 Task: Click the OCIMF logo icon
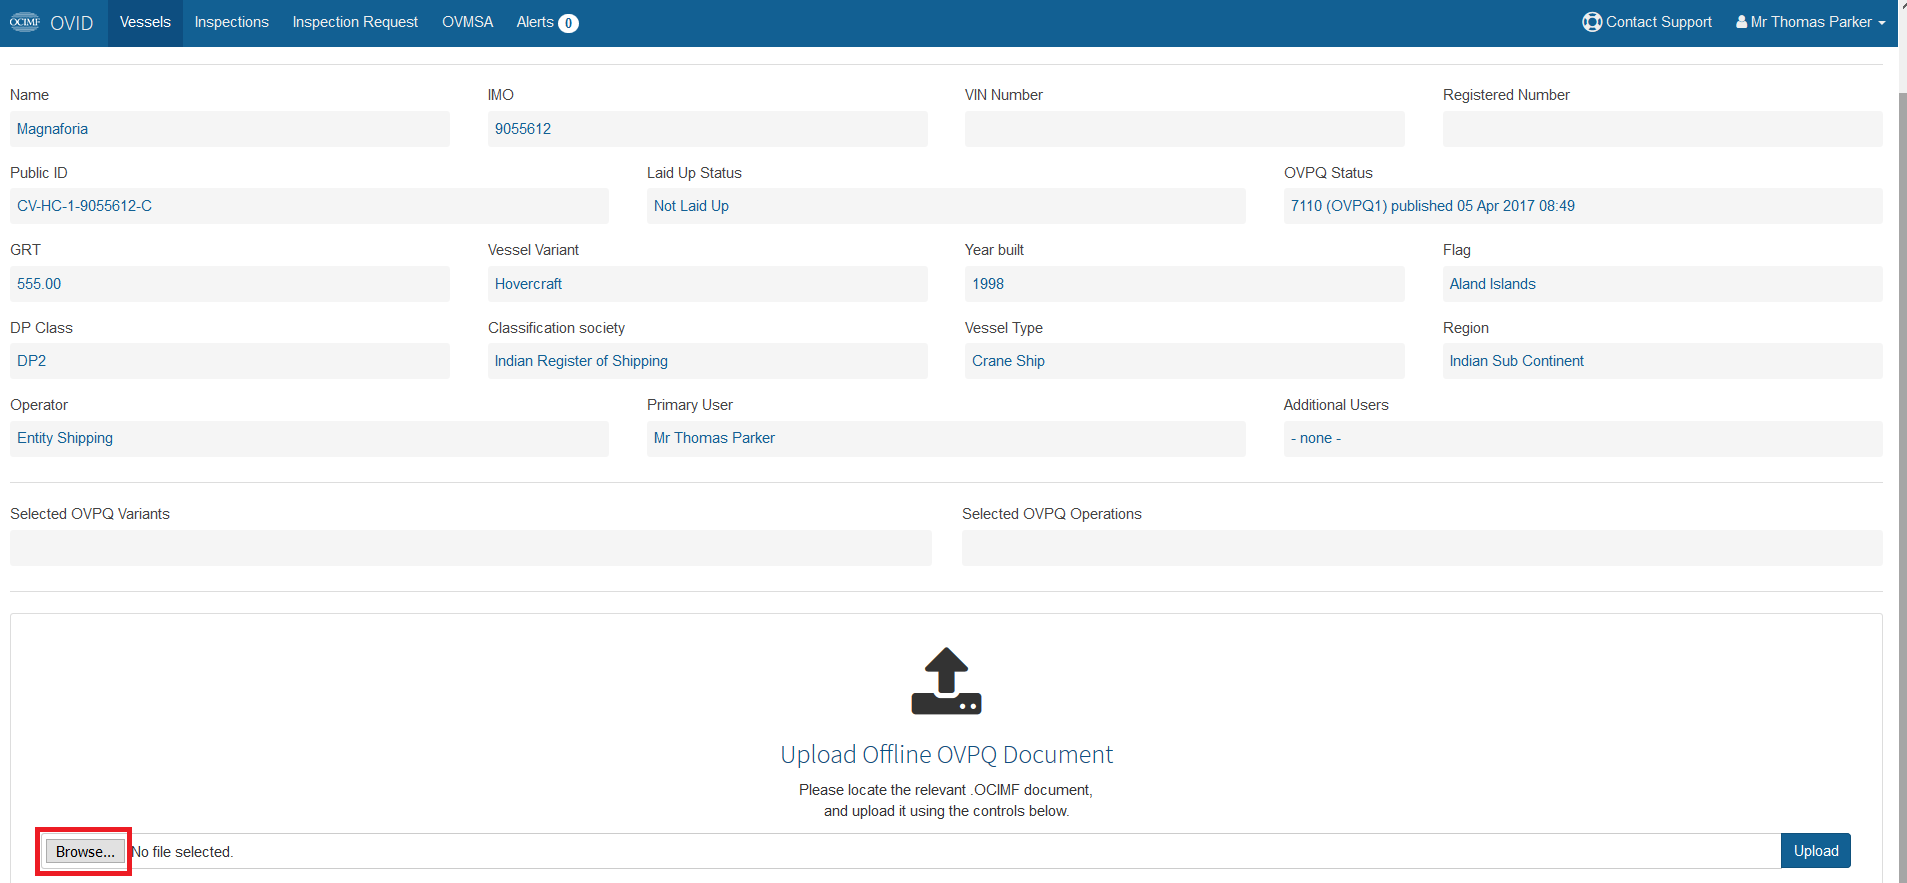coord(25,22)
